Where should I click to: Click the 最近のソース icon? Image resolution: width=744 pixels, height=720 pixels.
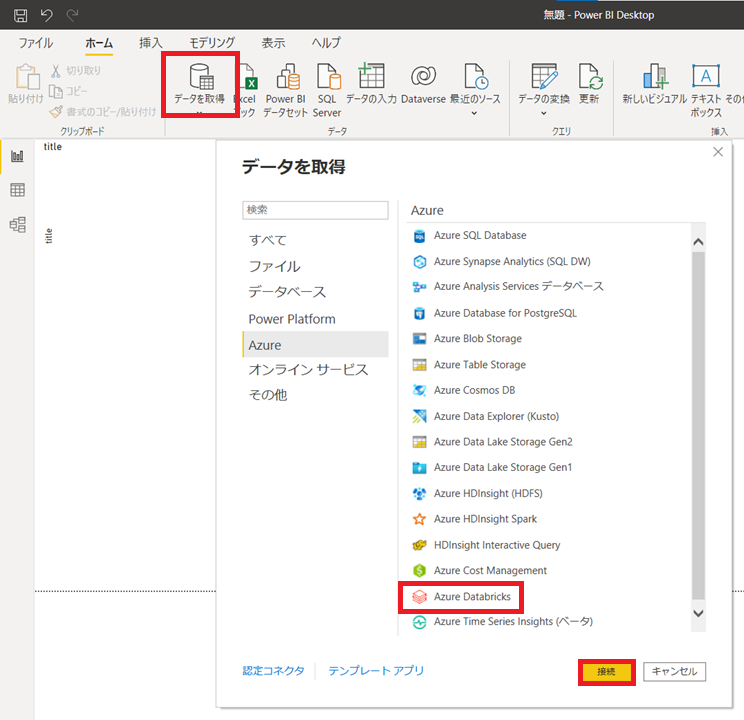click(475, 76)
